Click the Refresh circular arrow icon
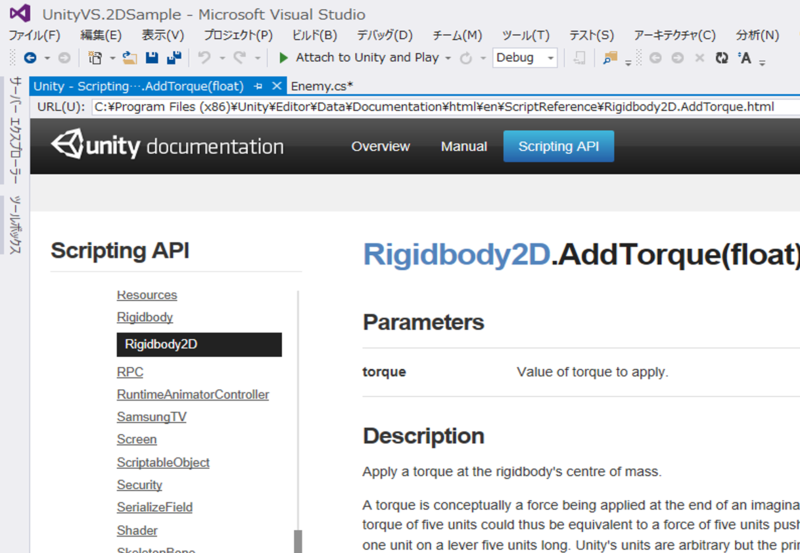Image resolution: width=800 pixels, height=553 pixels. (466, 58)
